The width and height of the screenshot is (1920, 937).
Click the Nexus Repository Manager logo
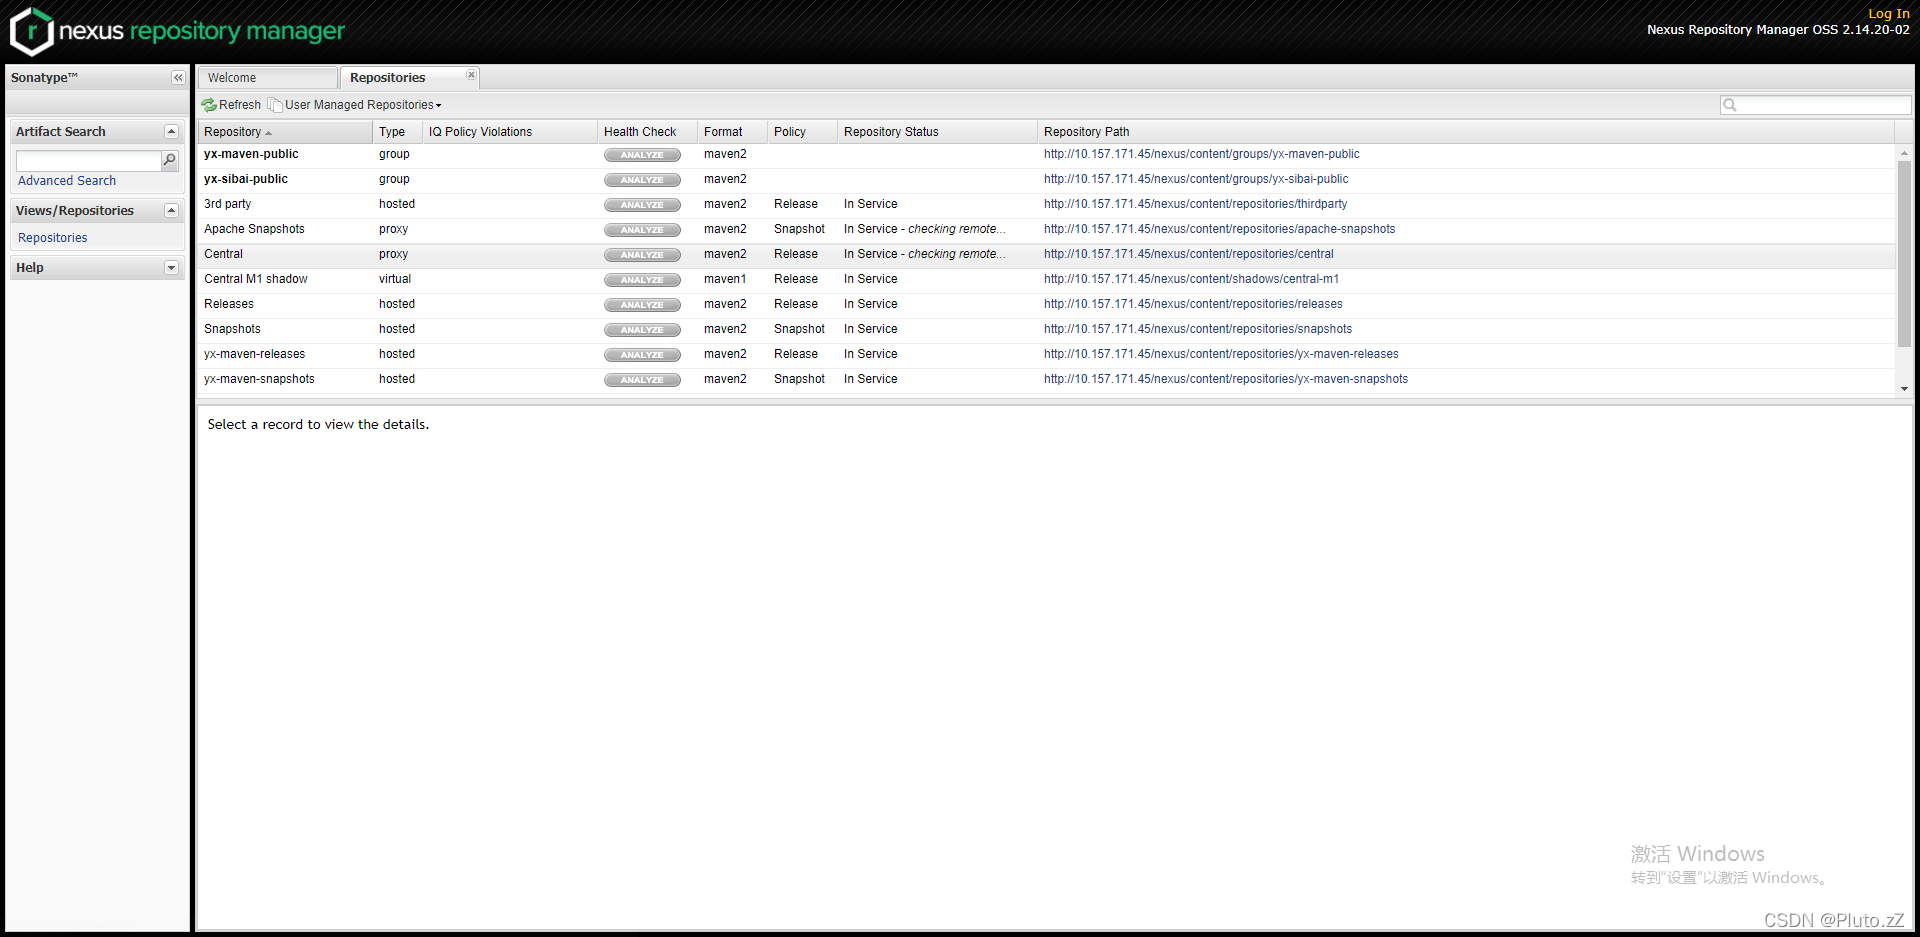(177, 31)
